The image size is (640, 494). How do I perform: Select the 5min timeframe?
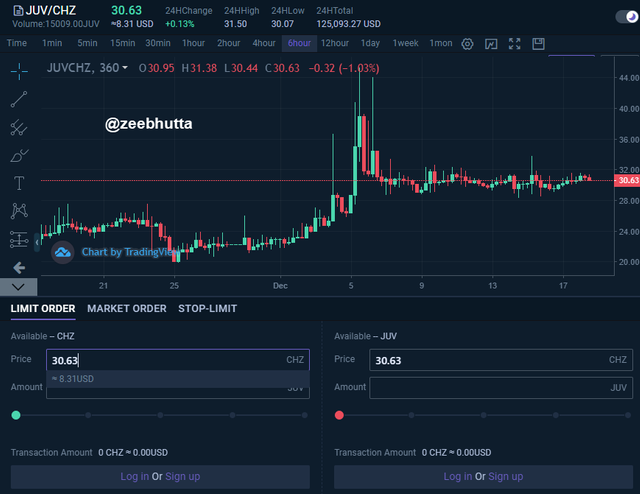pos(87,43)
